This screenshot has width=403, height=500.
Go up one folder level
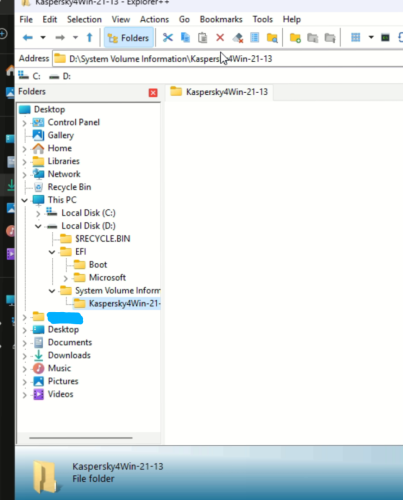[89, 38]
